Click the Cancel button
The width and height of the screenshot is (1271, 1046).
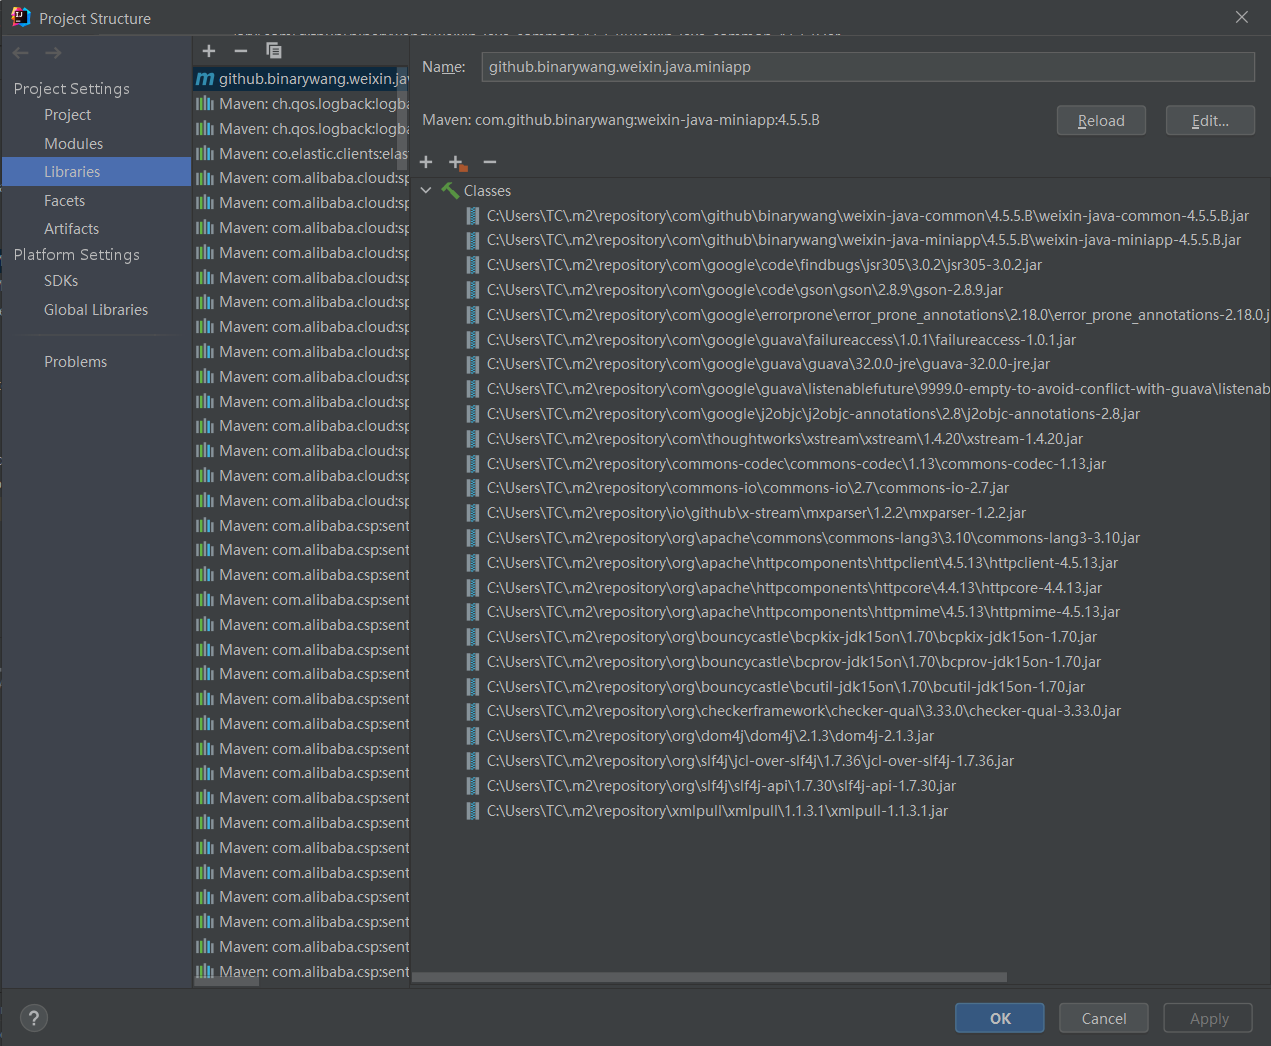tap(1104, 1018)
